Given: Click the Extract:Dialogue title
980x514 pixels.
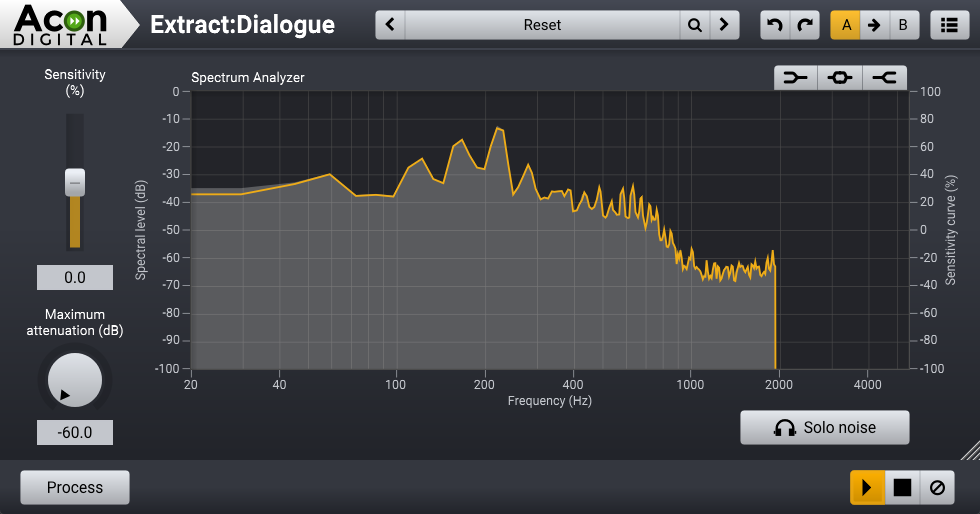Looking at the screenshot, I should point(242,25).
